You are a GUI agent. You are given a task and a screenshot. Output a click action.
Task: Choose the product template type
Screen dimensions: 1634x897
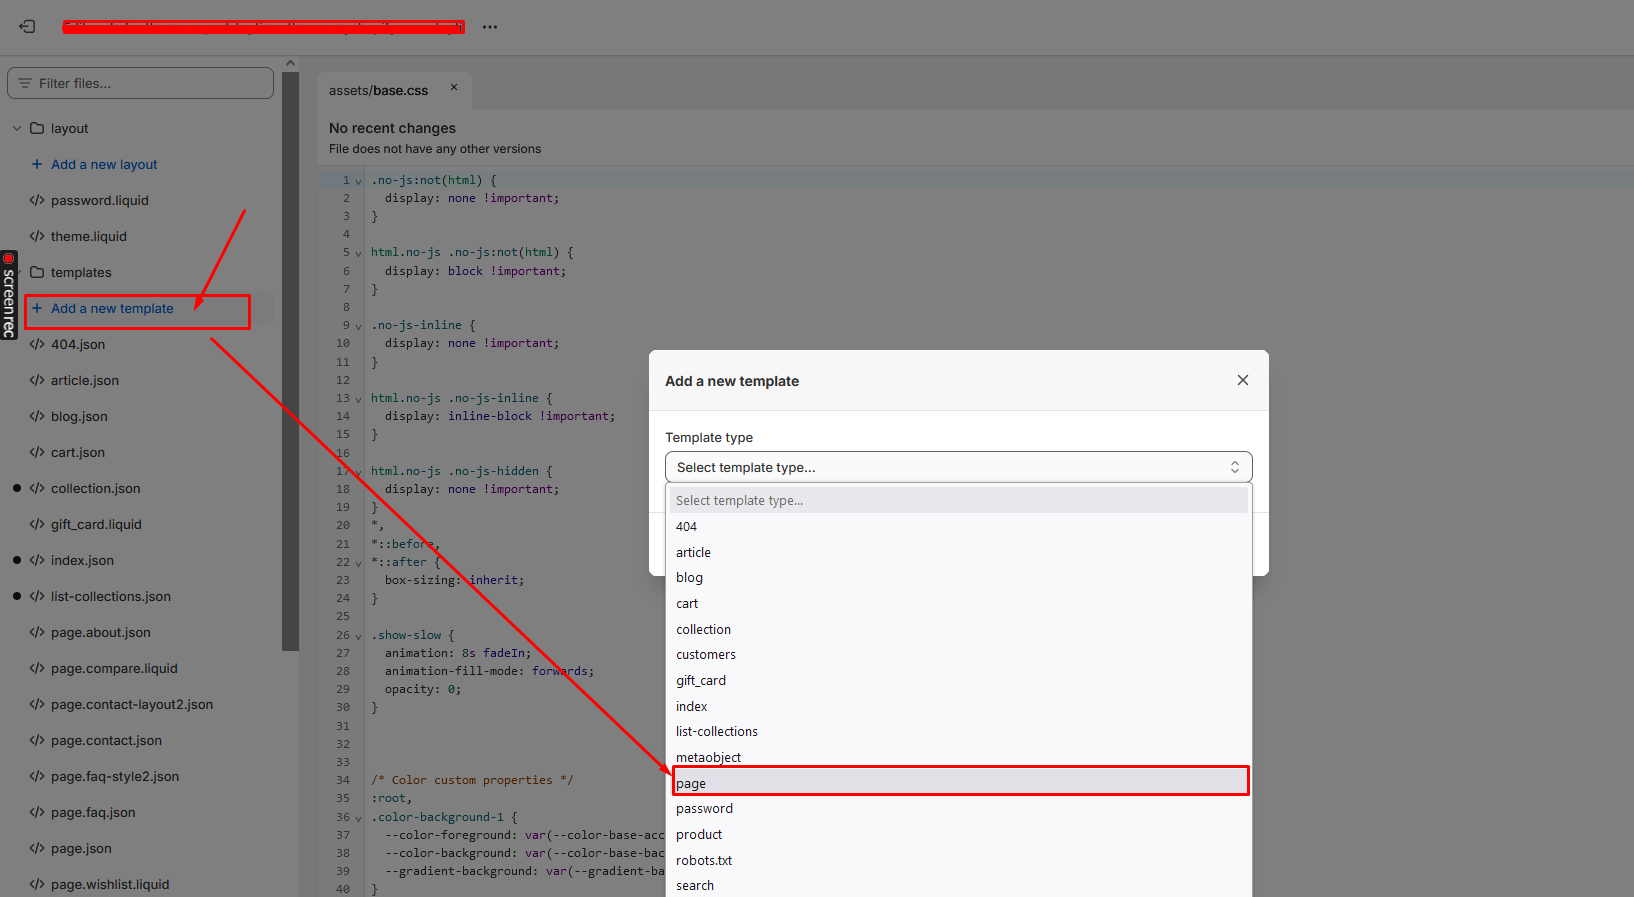pyautogui.click(x=959, y=834)
